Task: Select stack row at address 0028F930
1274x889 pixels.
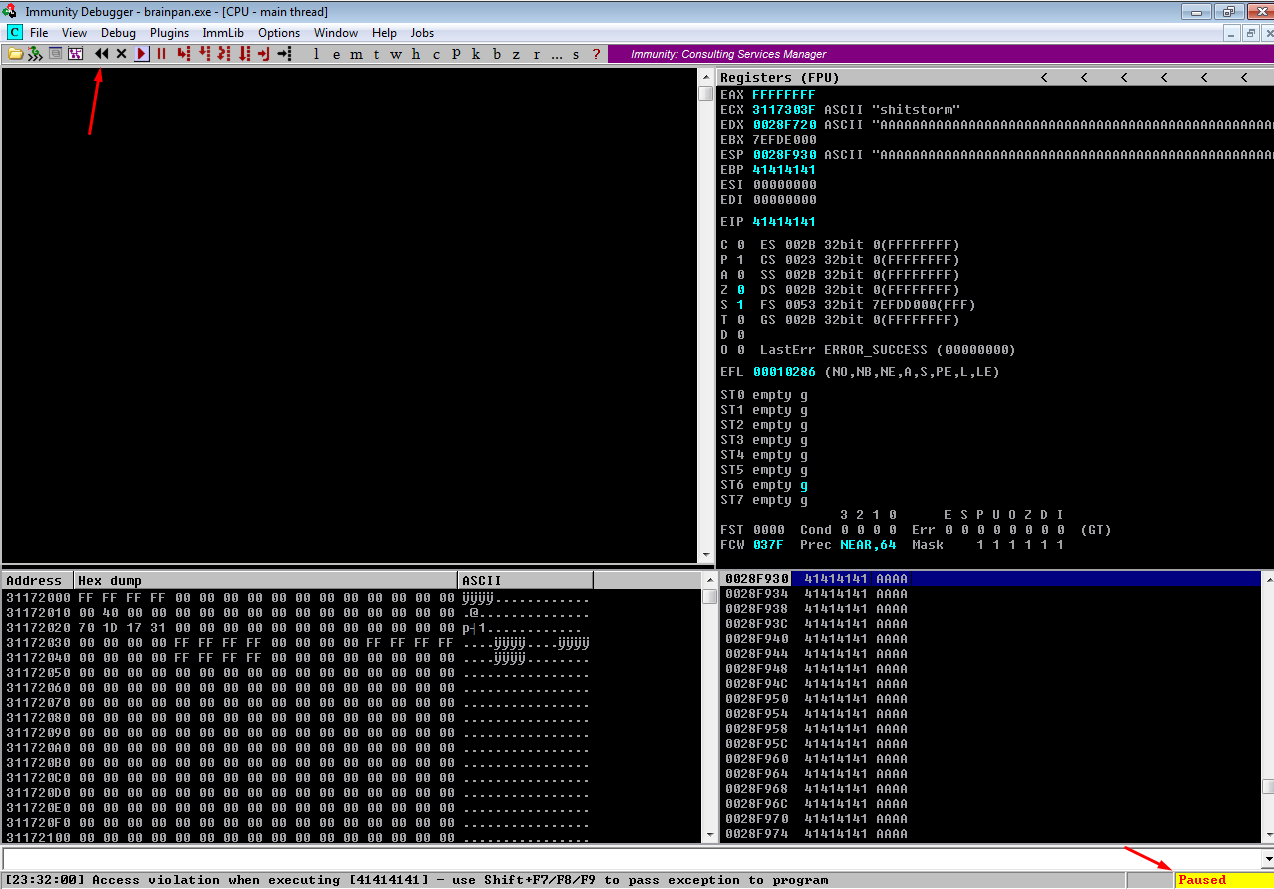Action: (990, 579)
